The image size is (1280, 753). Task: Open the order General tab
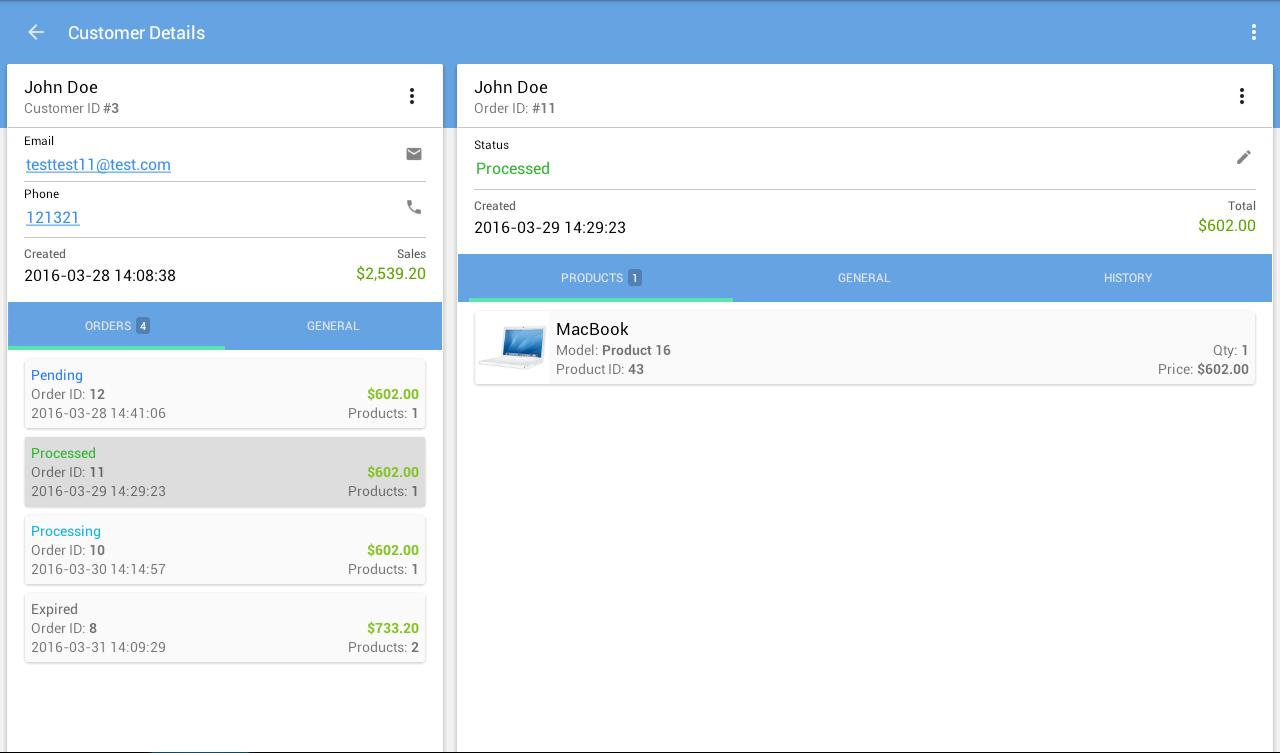click(x=864, y=278)
